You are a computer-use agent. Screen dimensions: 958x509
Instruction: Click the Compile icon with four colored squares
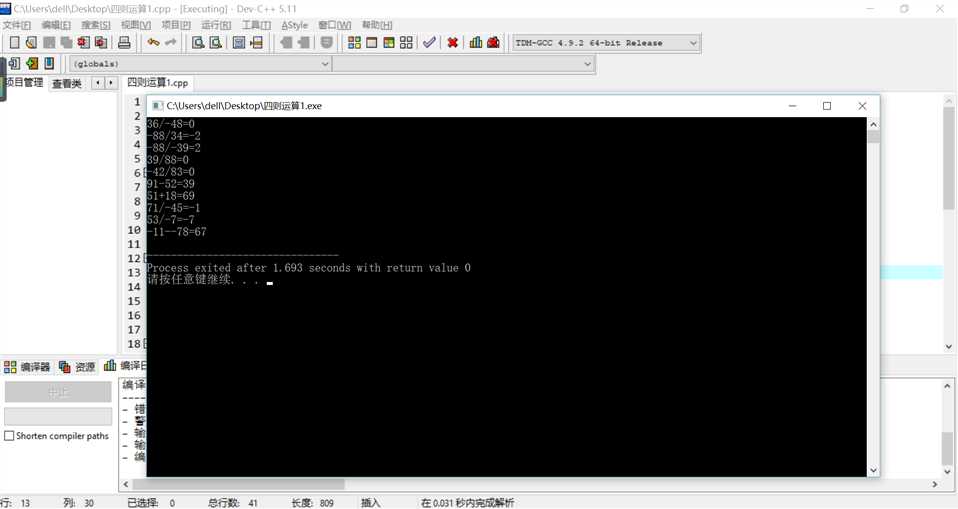[354, 42]
